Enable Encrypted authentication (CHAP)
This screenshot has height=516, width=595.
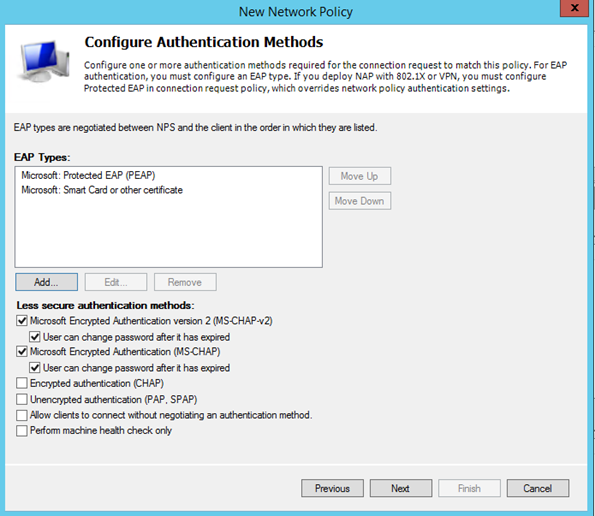(22, 383)
